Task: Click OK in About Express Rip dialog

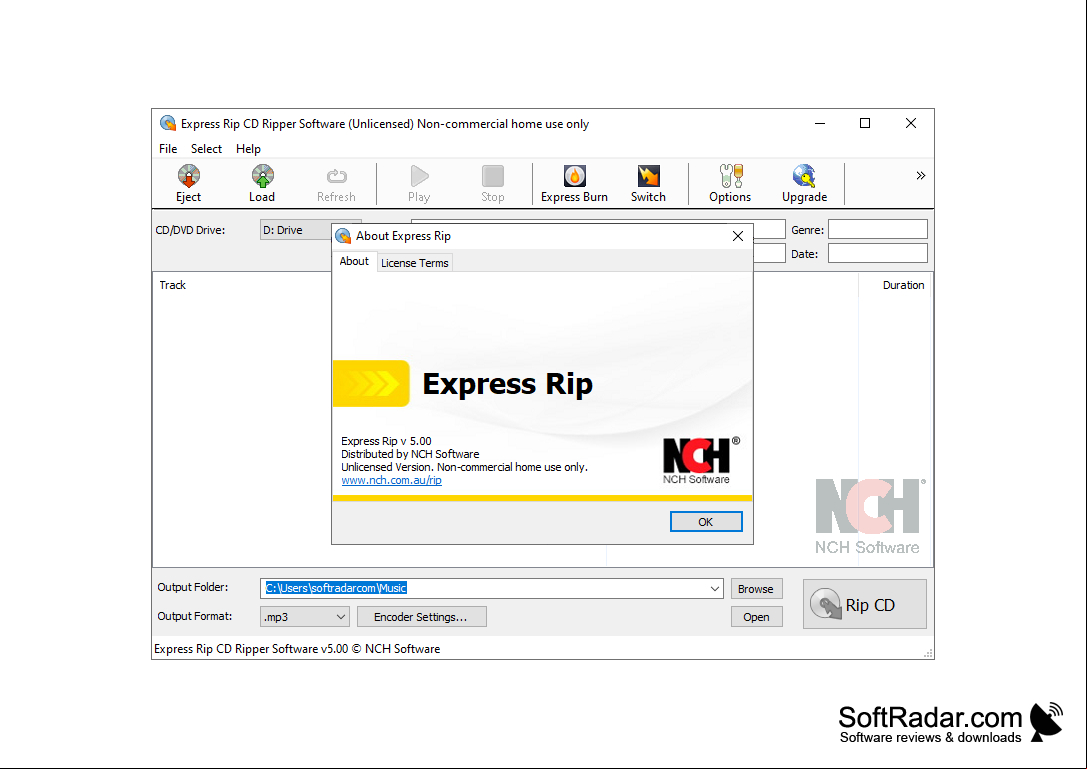Action: (706, 521)
